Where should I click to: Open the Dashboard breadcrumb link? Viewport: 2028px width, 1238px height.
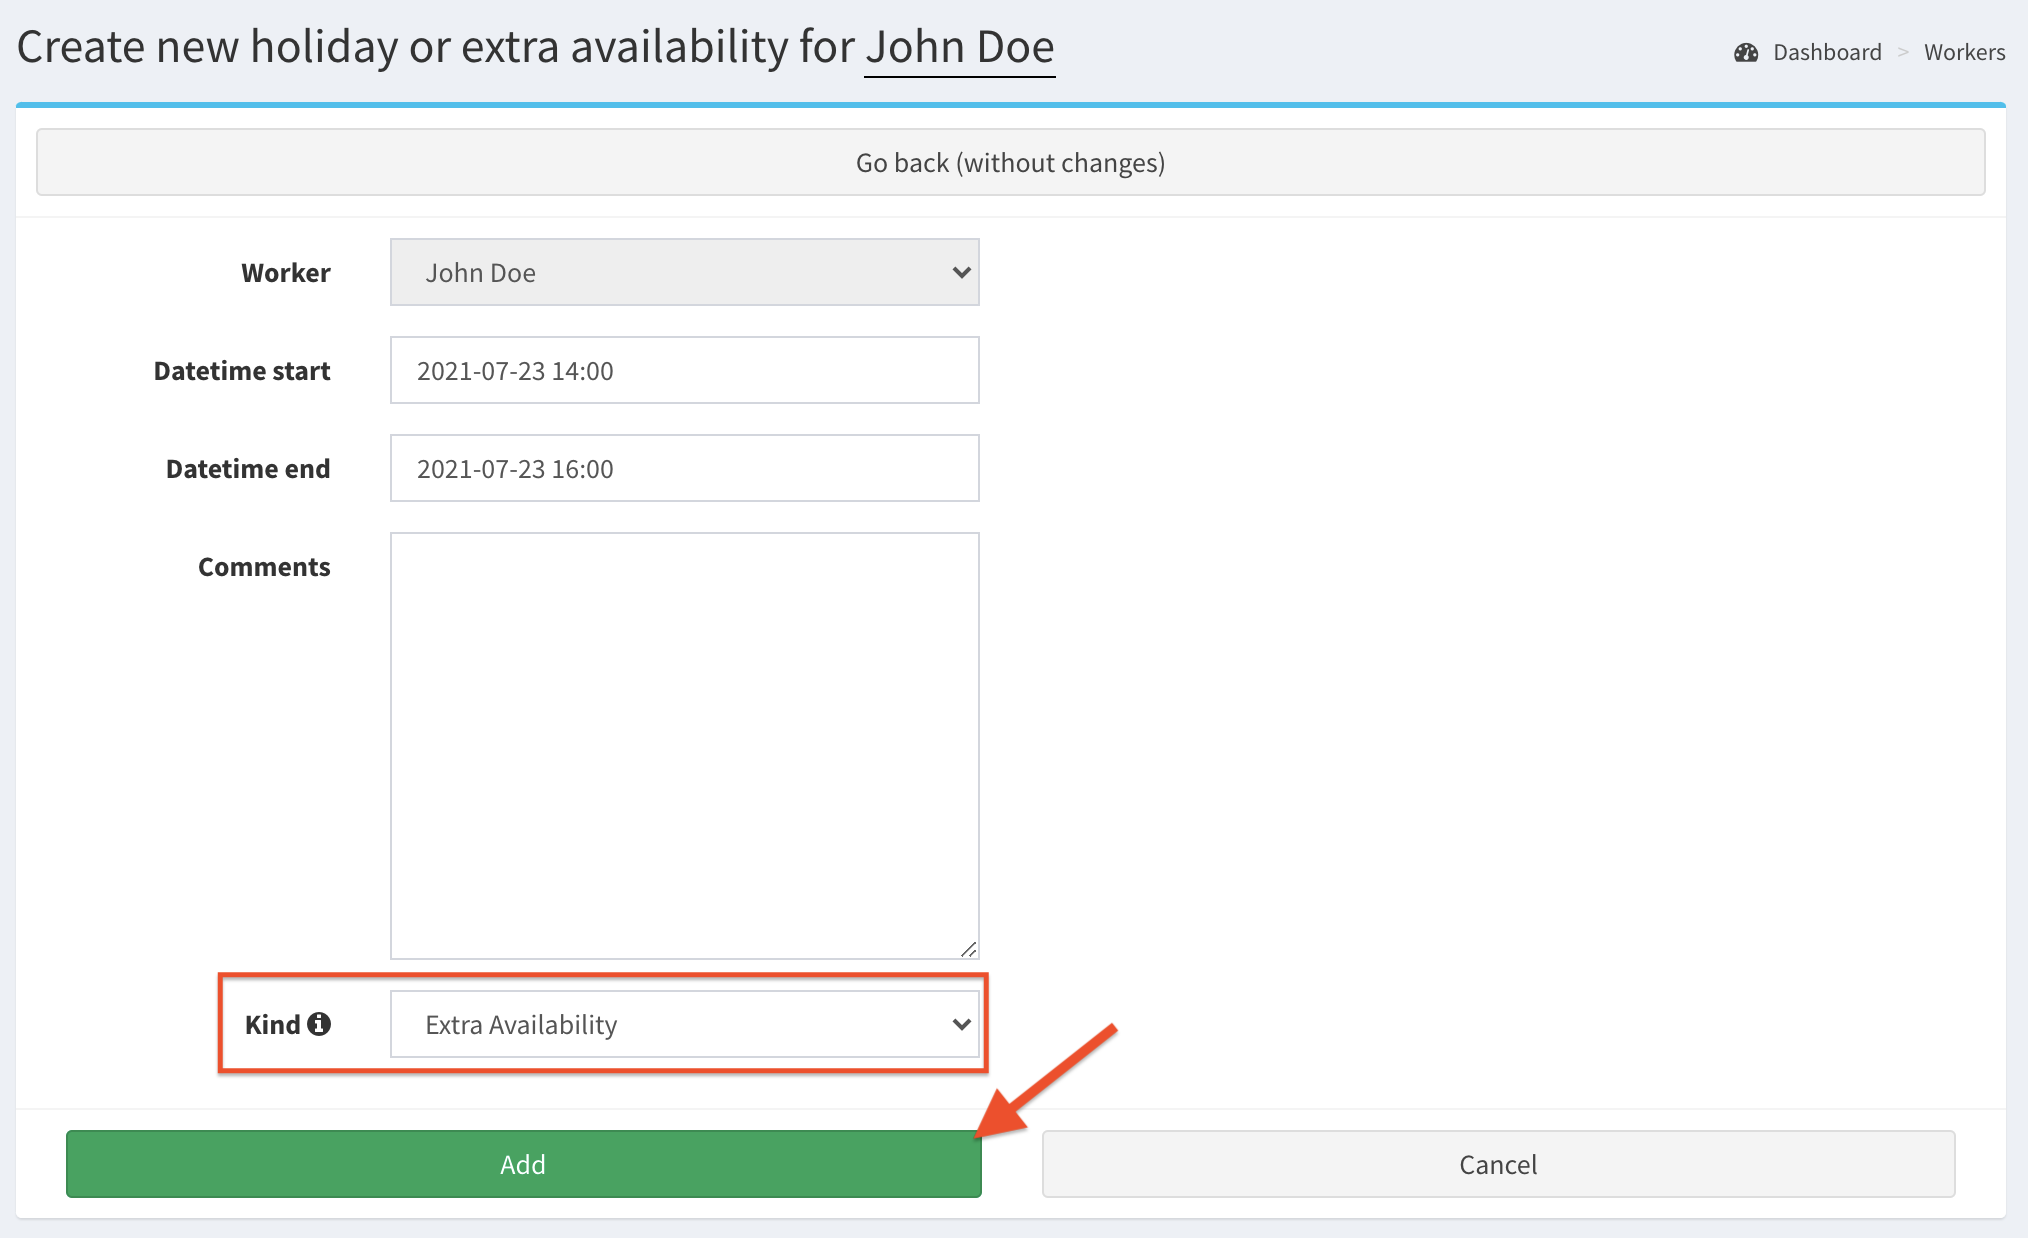1826,53
